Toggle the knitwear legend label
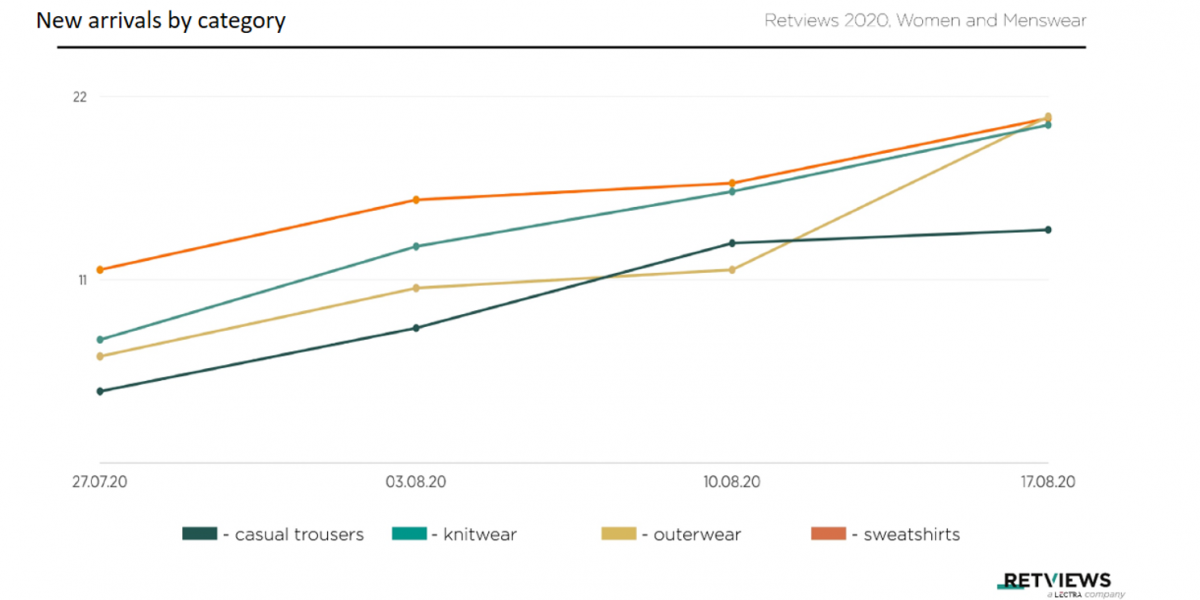The width and height of the screenshot is (1200, 600). pos(478,535)
